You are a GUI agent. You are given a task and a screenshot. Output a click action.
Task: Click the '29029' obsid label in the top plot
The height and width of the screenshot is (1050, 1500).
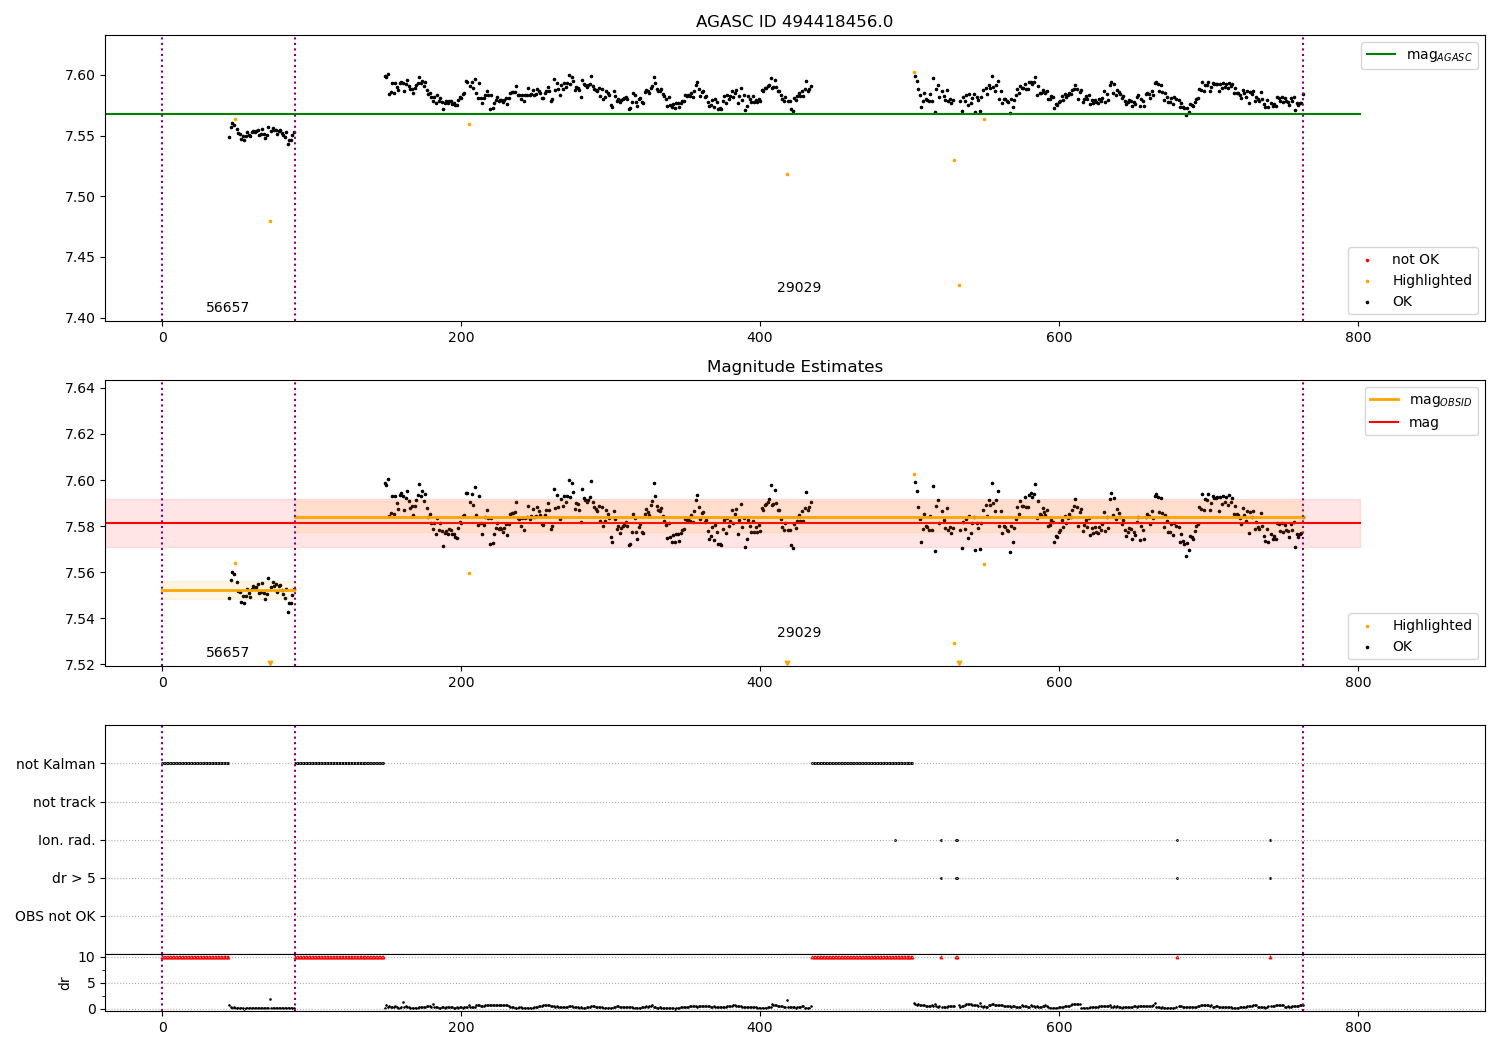coord(799,288)
